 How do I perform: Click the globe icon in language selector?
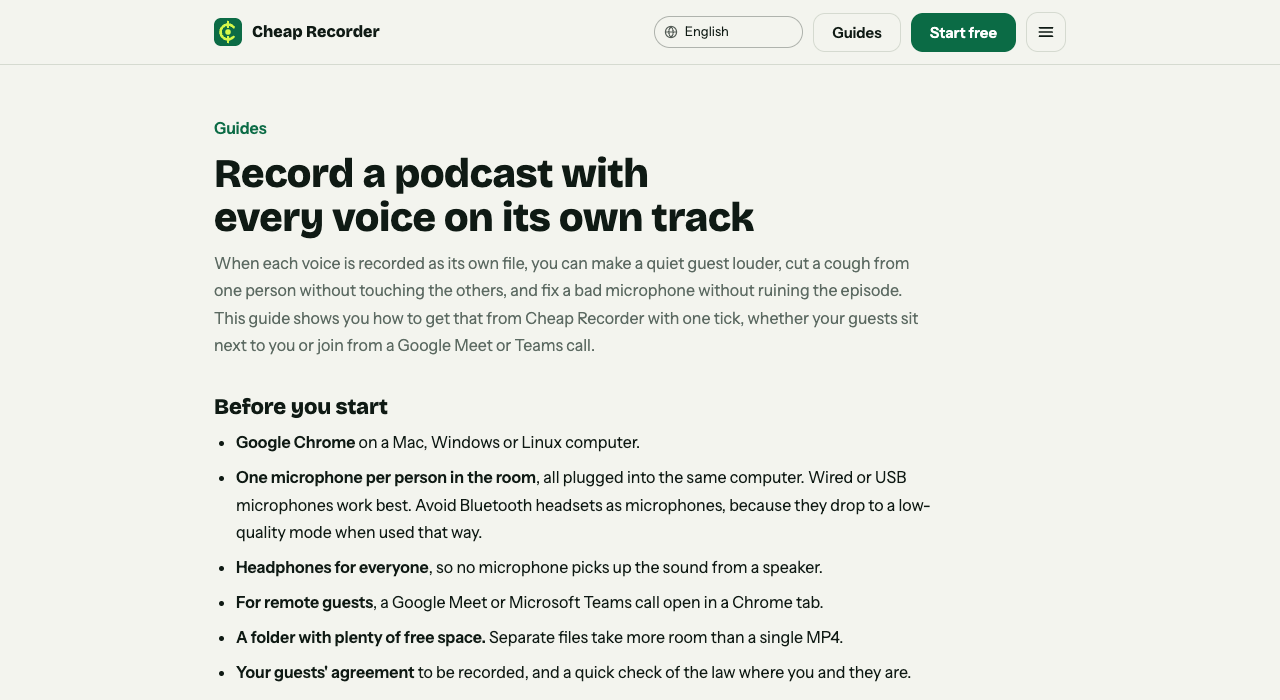[x=671, y=32]
